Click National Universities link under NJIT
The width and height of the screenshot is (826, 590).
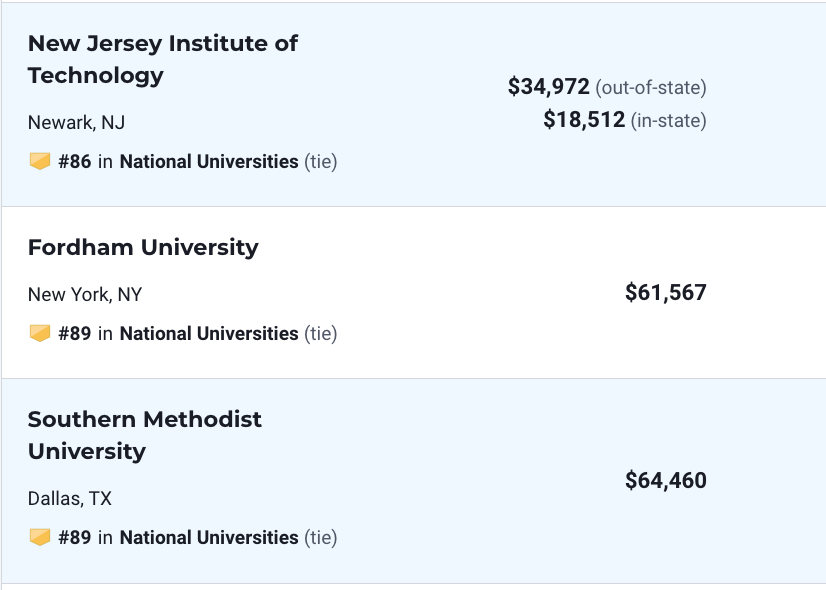pyautogui.click(x=209, y=161)
